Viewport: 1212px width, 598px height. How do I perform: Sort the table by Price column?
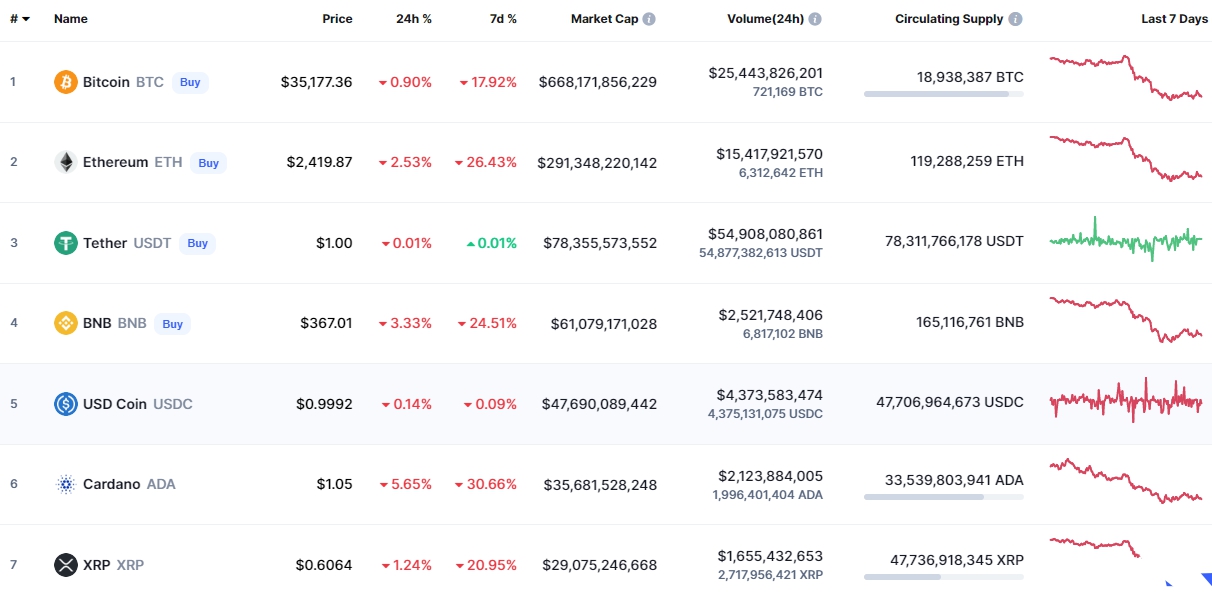[337, 19]
